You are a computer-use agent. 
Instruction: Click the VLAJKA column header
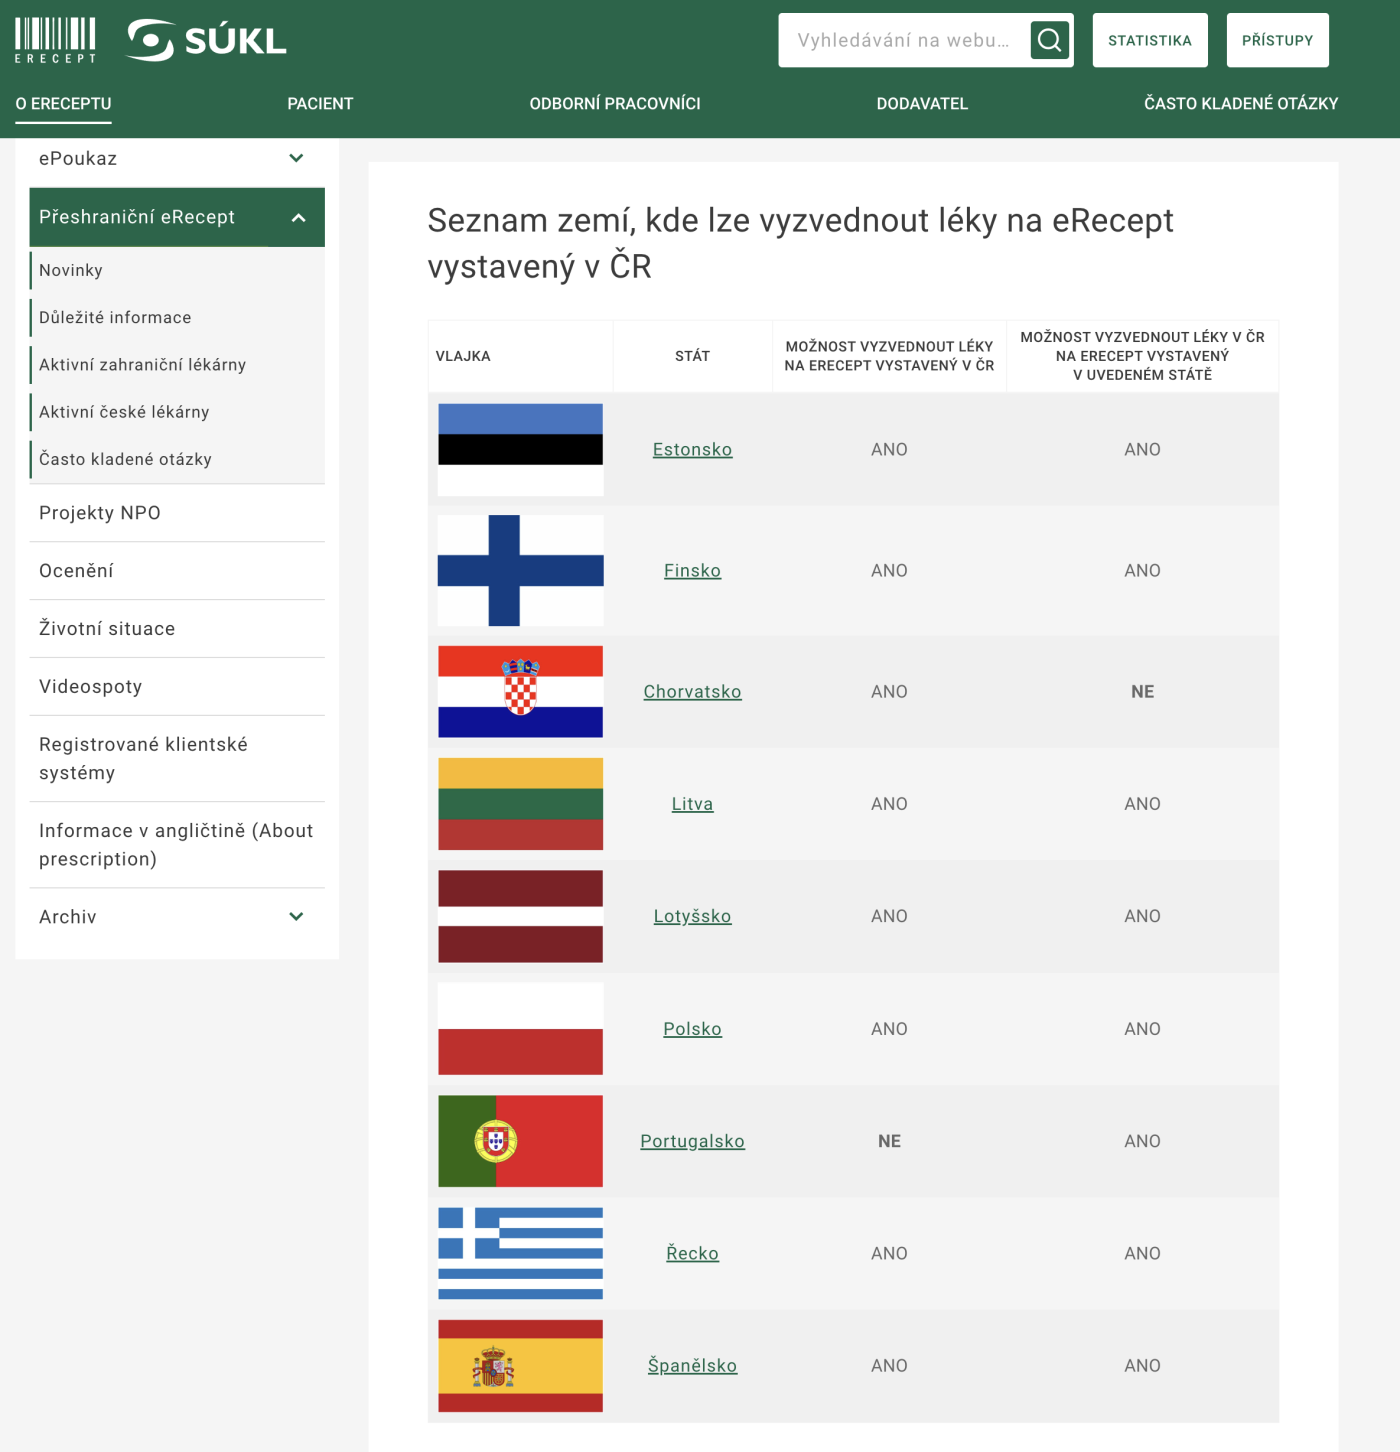[463, 356]
